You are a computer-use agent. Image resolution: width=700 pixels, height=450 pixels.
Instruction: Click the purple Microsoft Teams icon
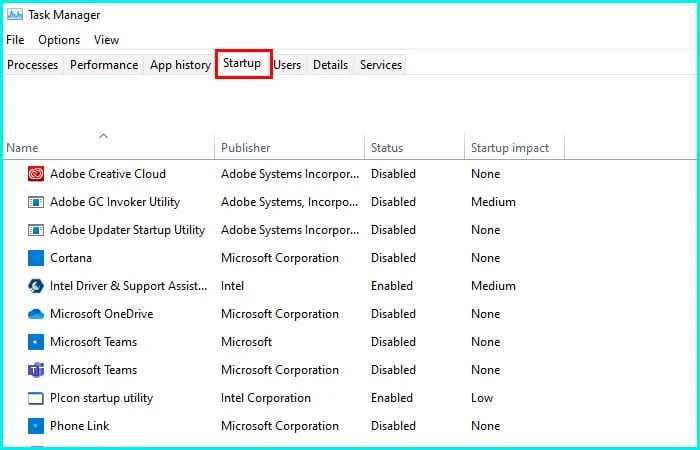(x=36, y=370)
